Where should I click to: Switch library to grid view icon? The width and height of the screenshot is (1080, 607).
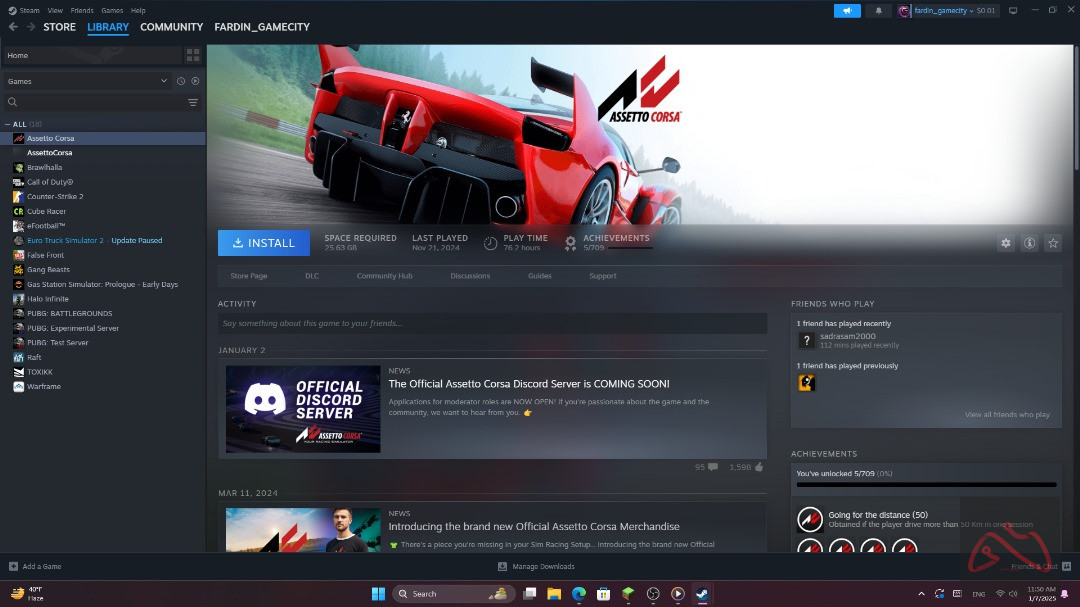pyautogui.click(x=193, y=55)
